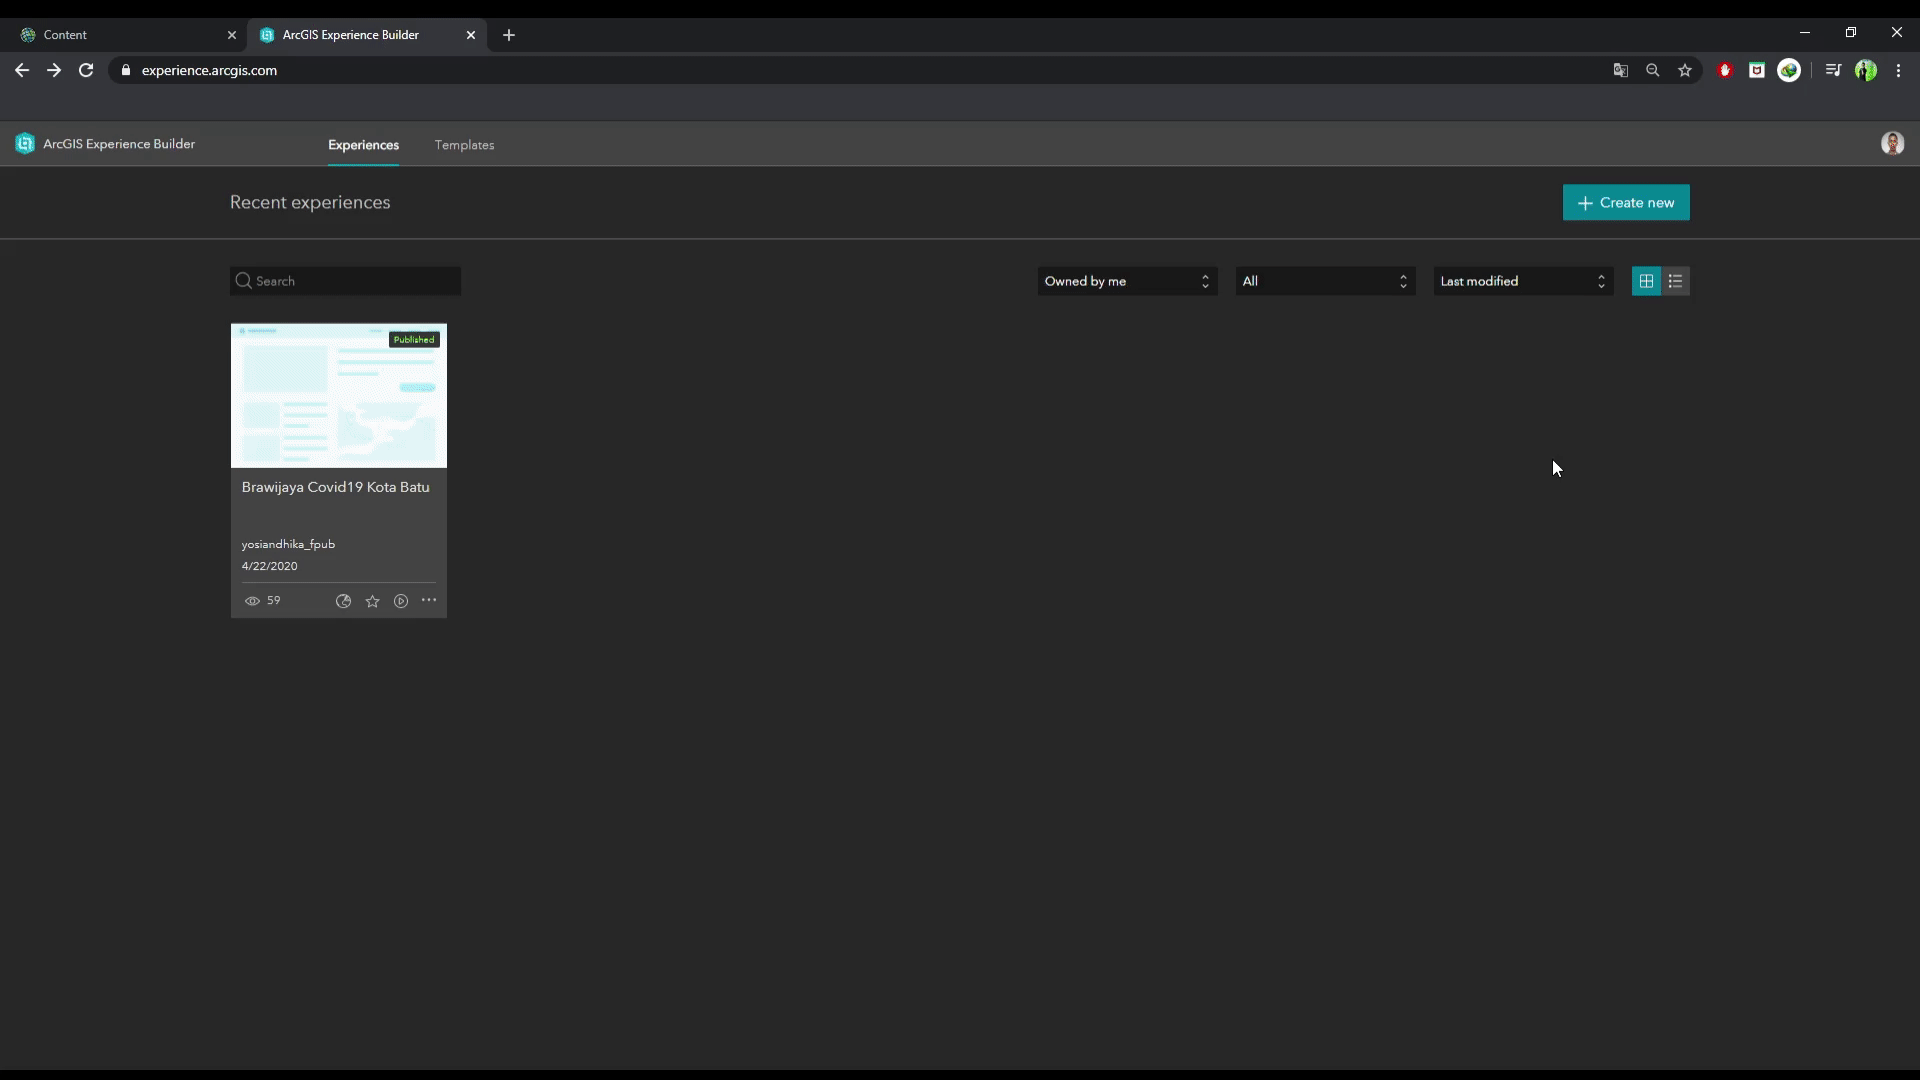The width and height of the screenshot is (1920, 1080).
Task: Bookmark this page with star icon
Action: point(1685,70)
